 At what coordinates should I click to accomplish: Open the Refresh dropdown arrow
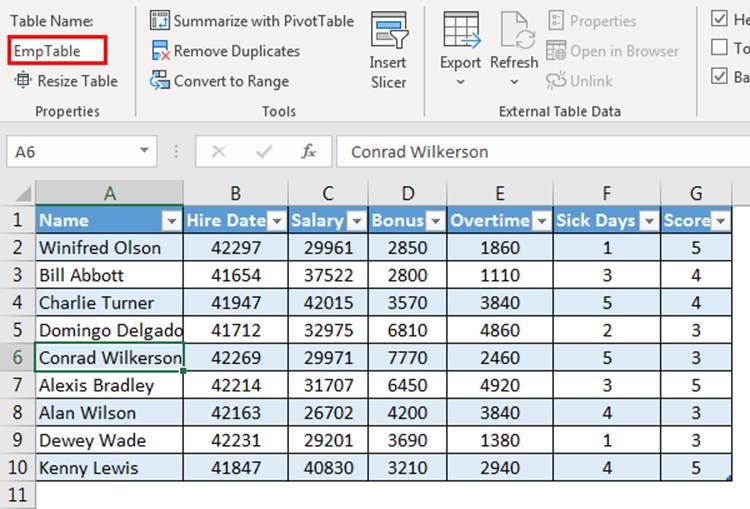[x=514, y=82]
